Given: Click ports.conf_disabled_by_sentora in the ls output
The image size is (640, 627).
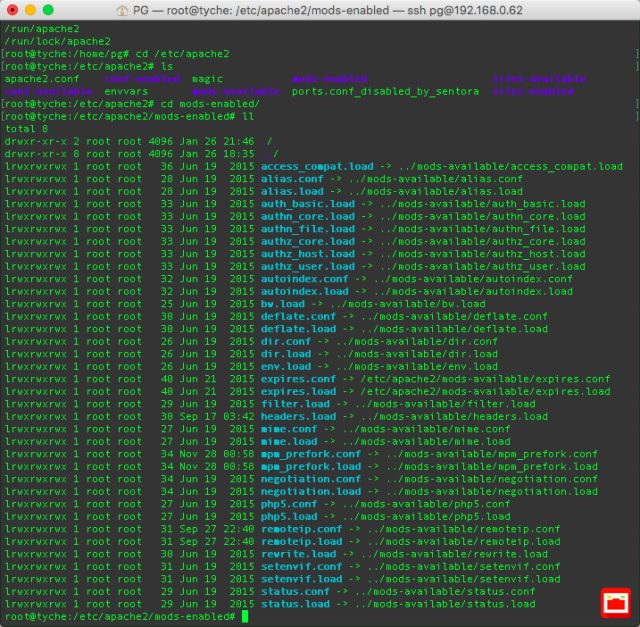Looking at the screenshot, I should 385,91.
